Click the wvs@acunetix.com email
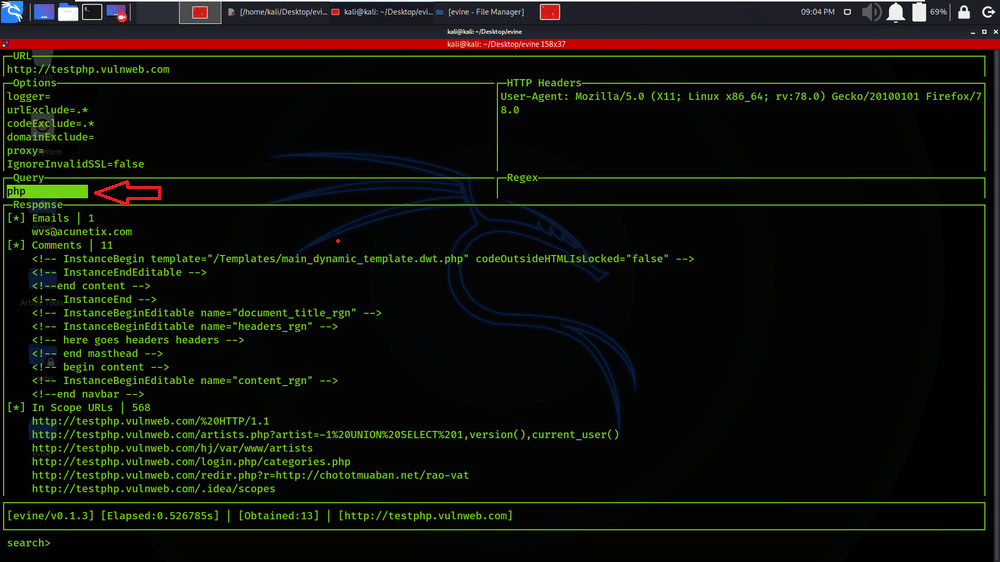 pos(82,232)
